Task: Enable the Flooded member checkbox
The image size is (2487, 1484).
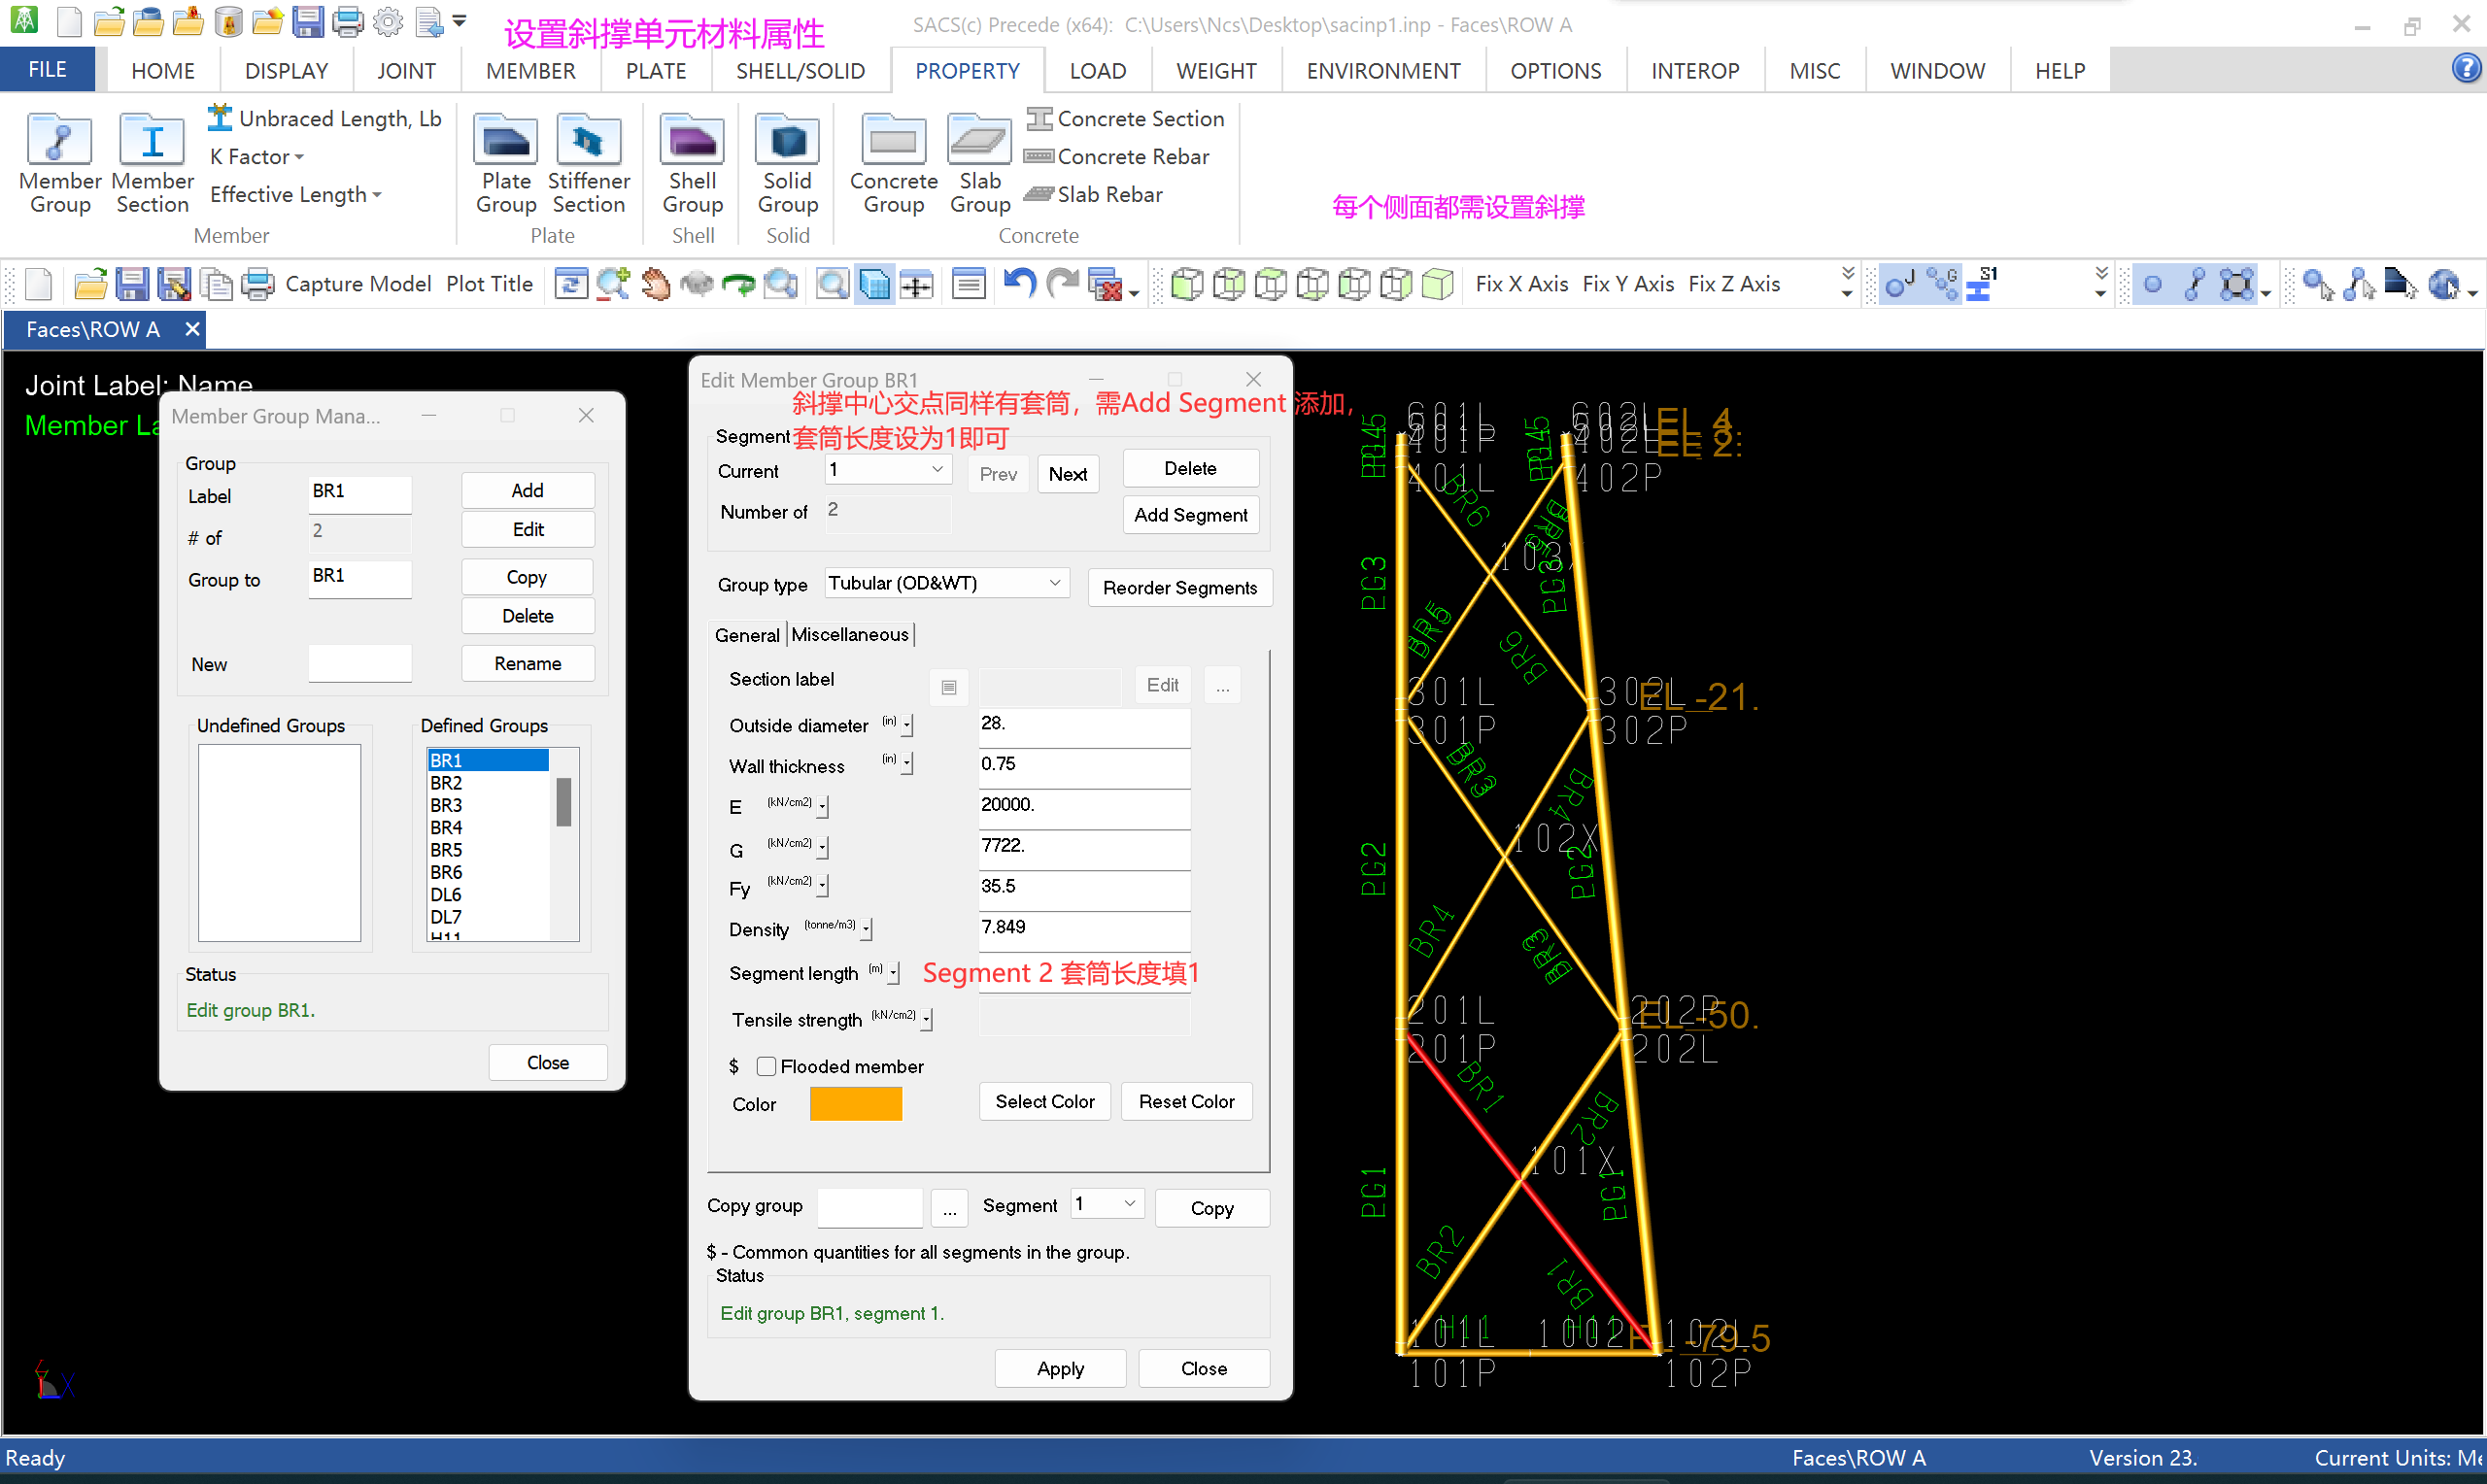Action: 766,1067
